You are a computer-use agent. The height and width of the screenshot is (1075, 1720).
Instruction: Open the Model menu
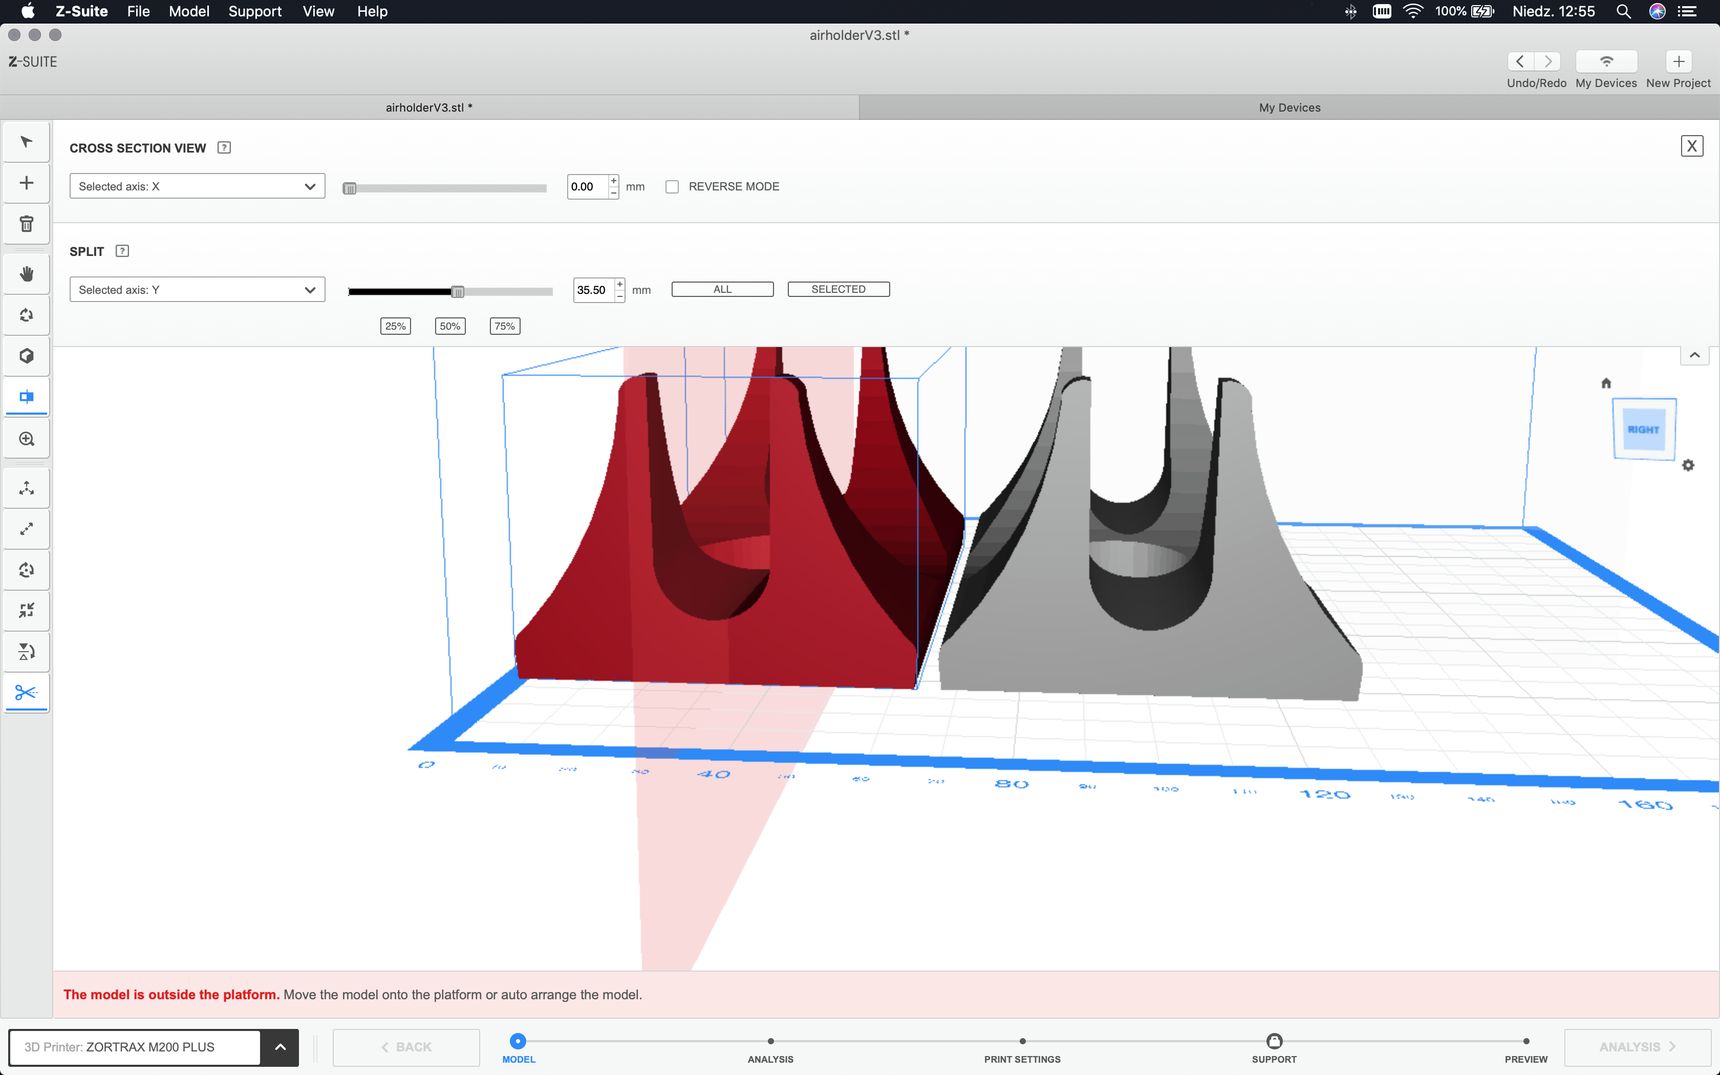(x=189, y=12)
